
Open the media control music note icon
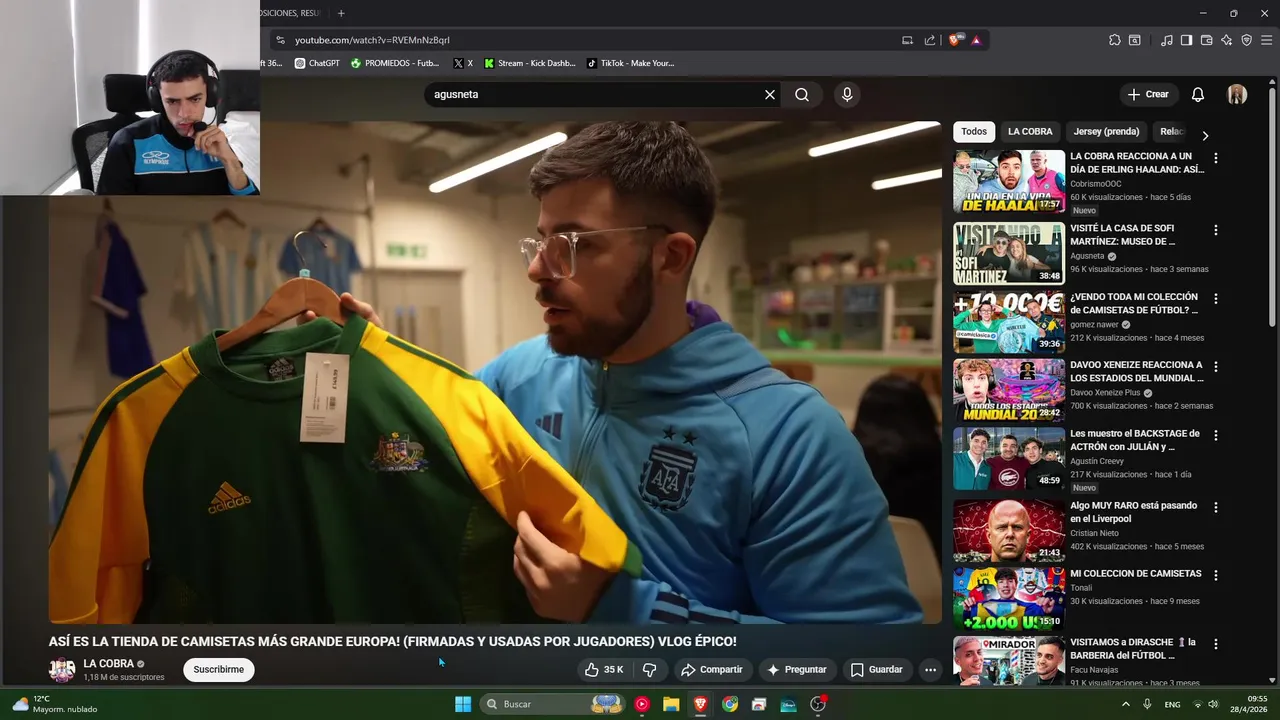tap(1166, 40)
